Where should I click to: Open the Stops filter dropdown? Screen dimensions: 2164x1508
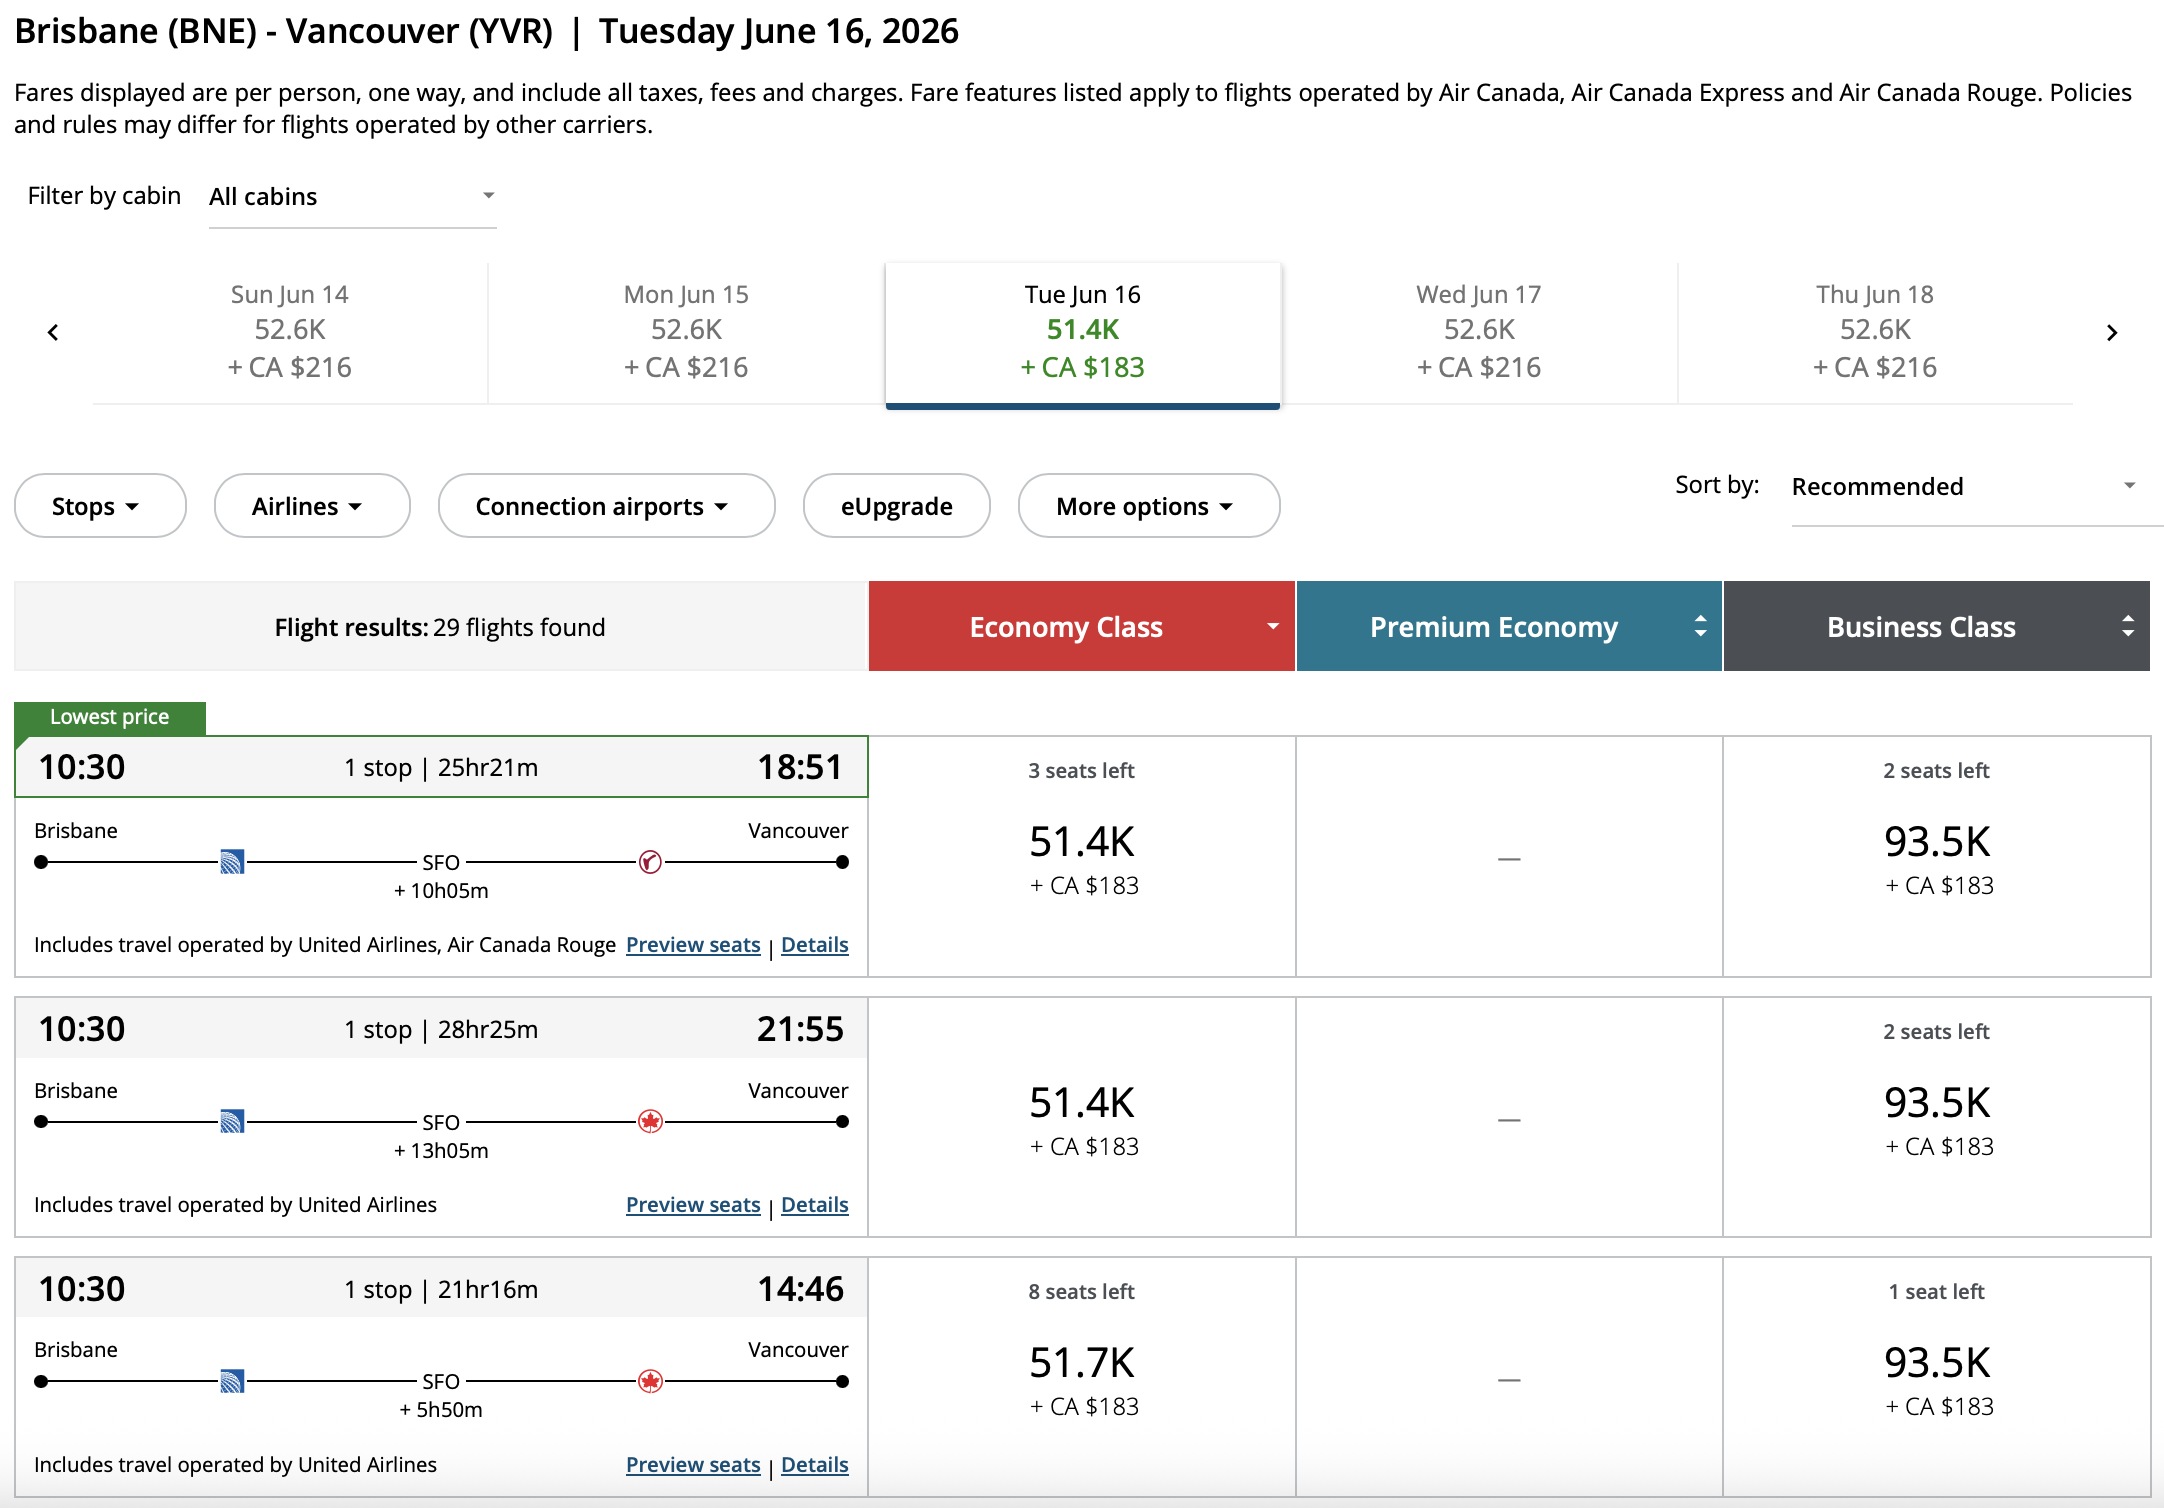click(x=100, y=506)
